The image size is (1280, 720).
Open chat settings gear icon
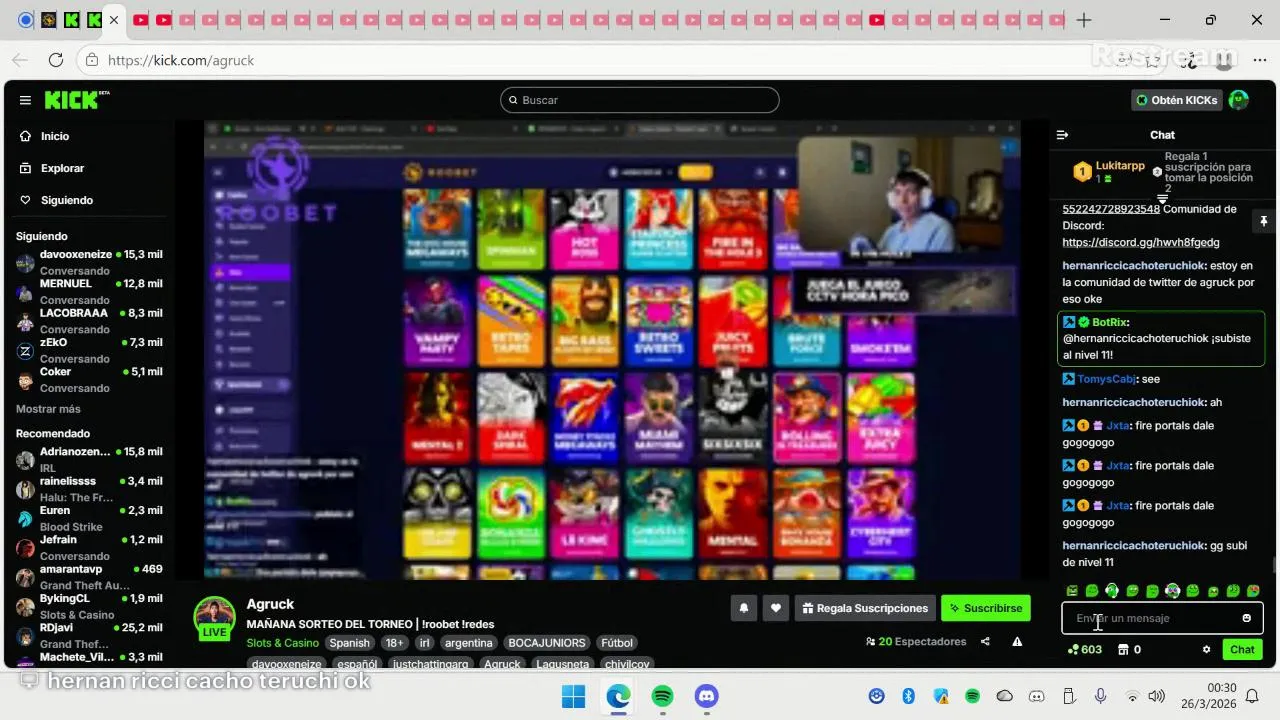[x=1206, y=649]
